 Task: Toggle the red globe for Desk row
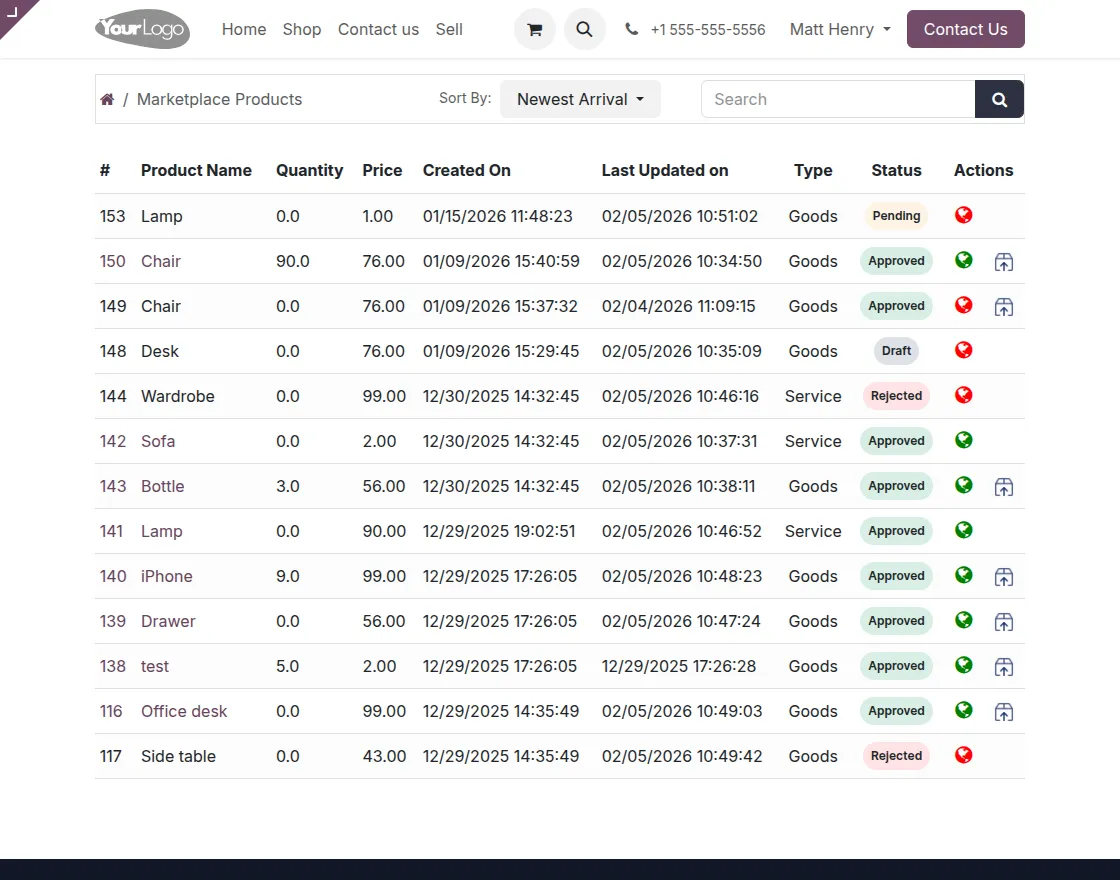(x=964, y=350)
